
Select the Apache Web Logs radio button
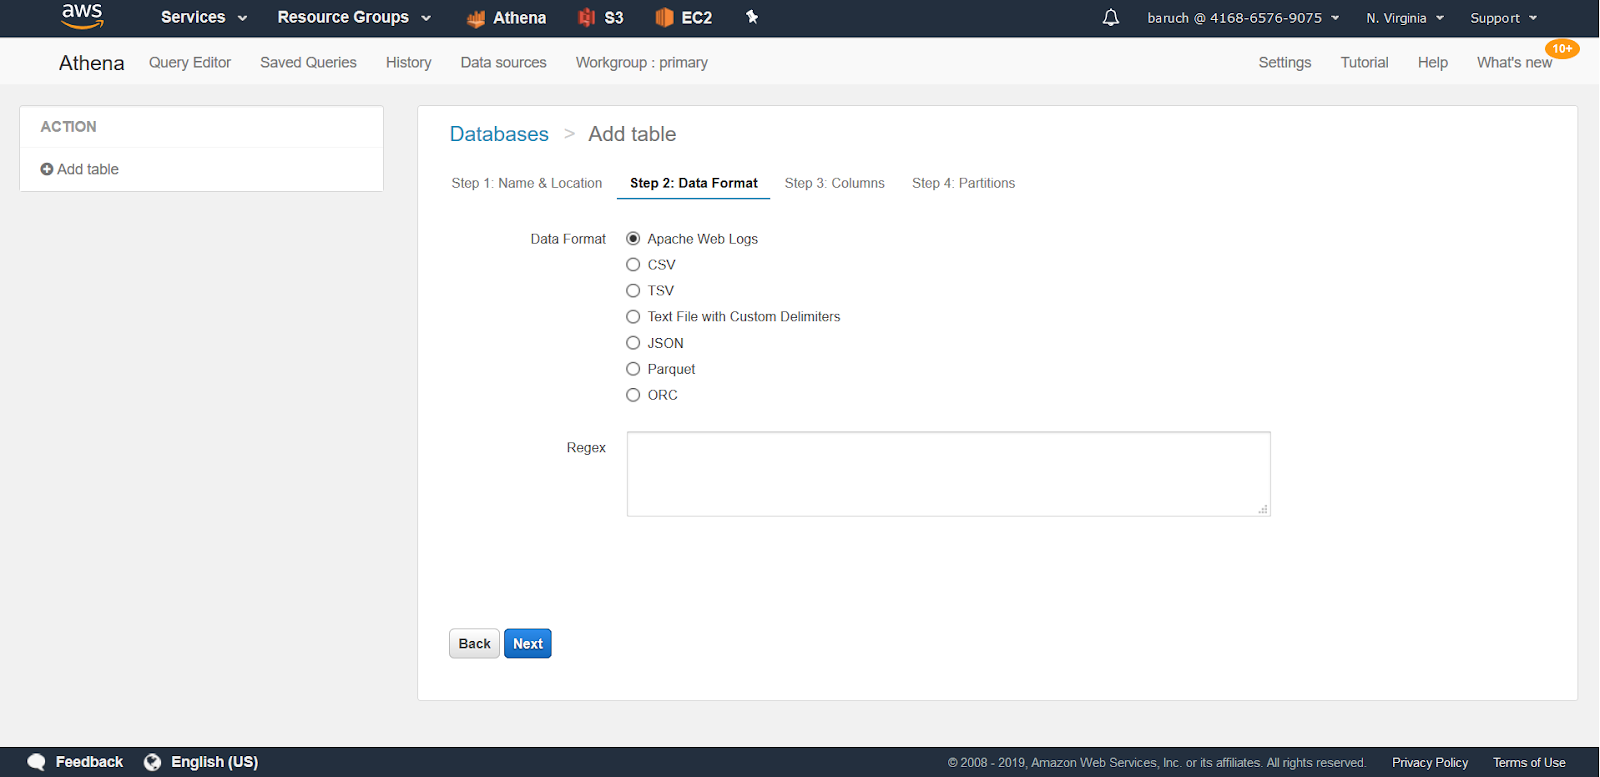point(633,239)
